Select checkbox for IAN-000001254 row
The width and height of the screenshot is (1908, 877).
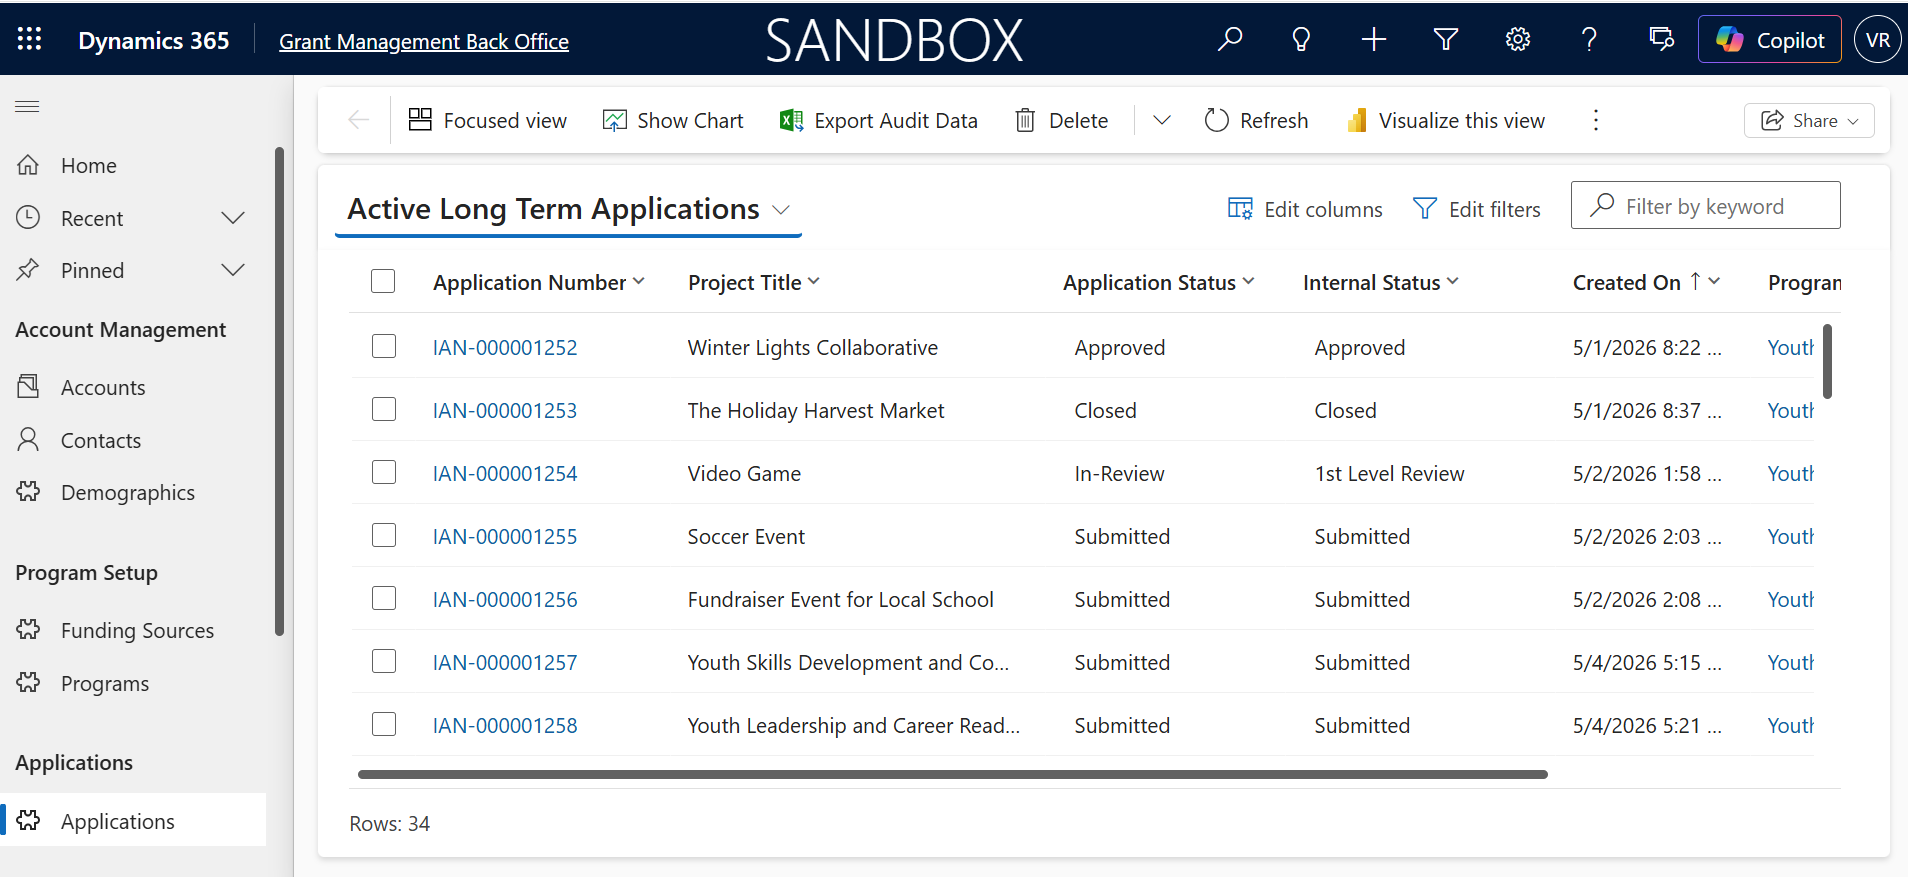click(384, 472)
